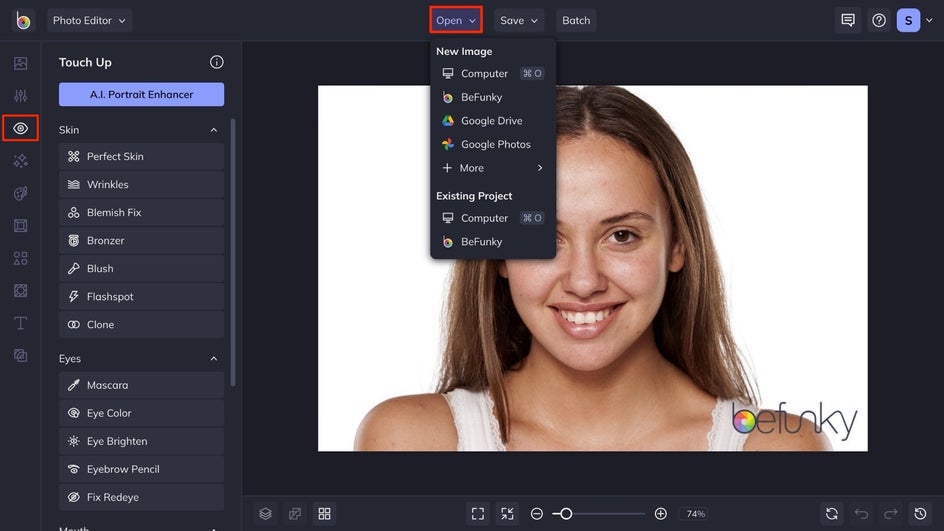Viewport: 944px width, 531px height.
Task: Open the Photo Editor dropdown
Action: (x=89, y=20)
